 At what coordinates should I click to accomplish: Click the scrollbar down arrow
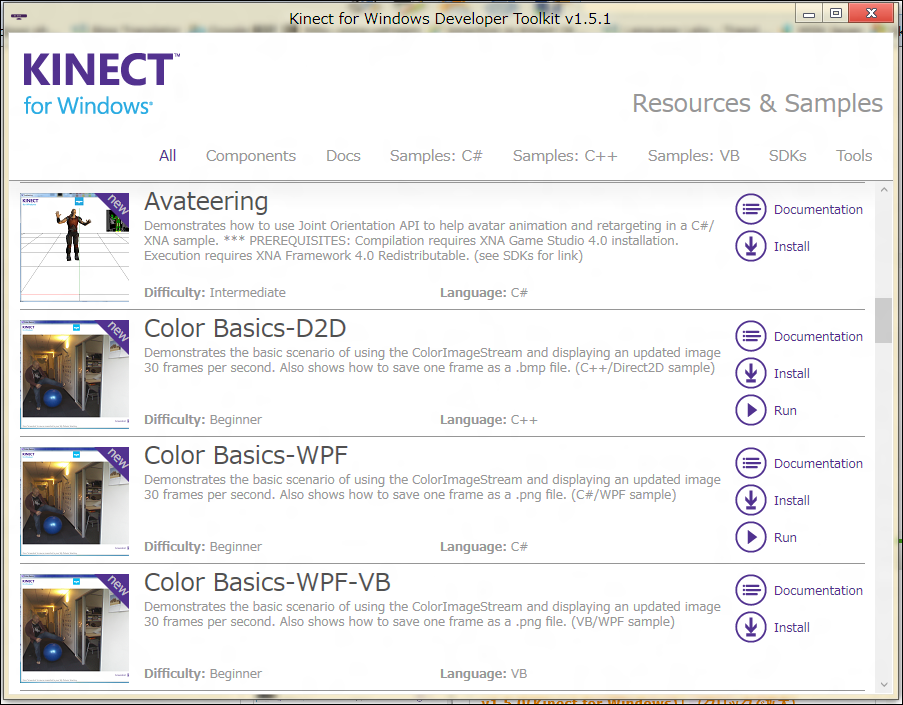tap(884, 684)
